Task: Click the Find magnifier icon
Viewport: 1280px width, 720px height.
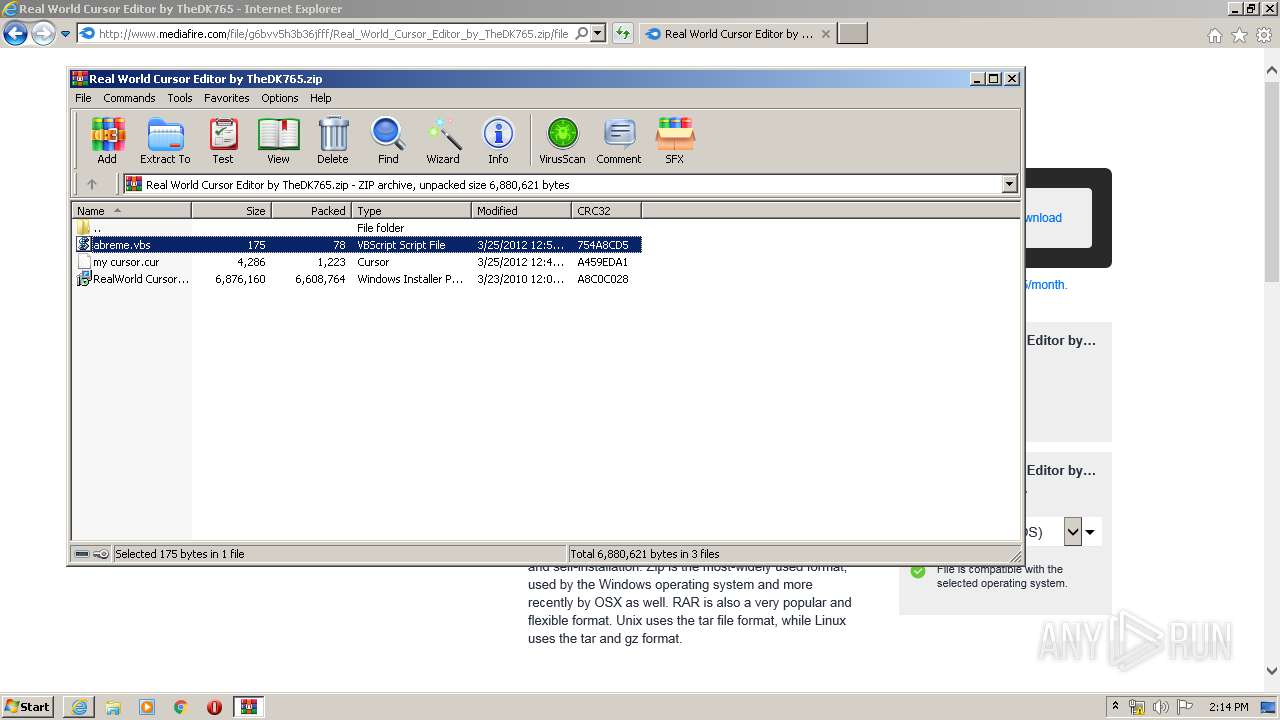Action: coord(388,140)
